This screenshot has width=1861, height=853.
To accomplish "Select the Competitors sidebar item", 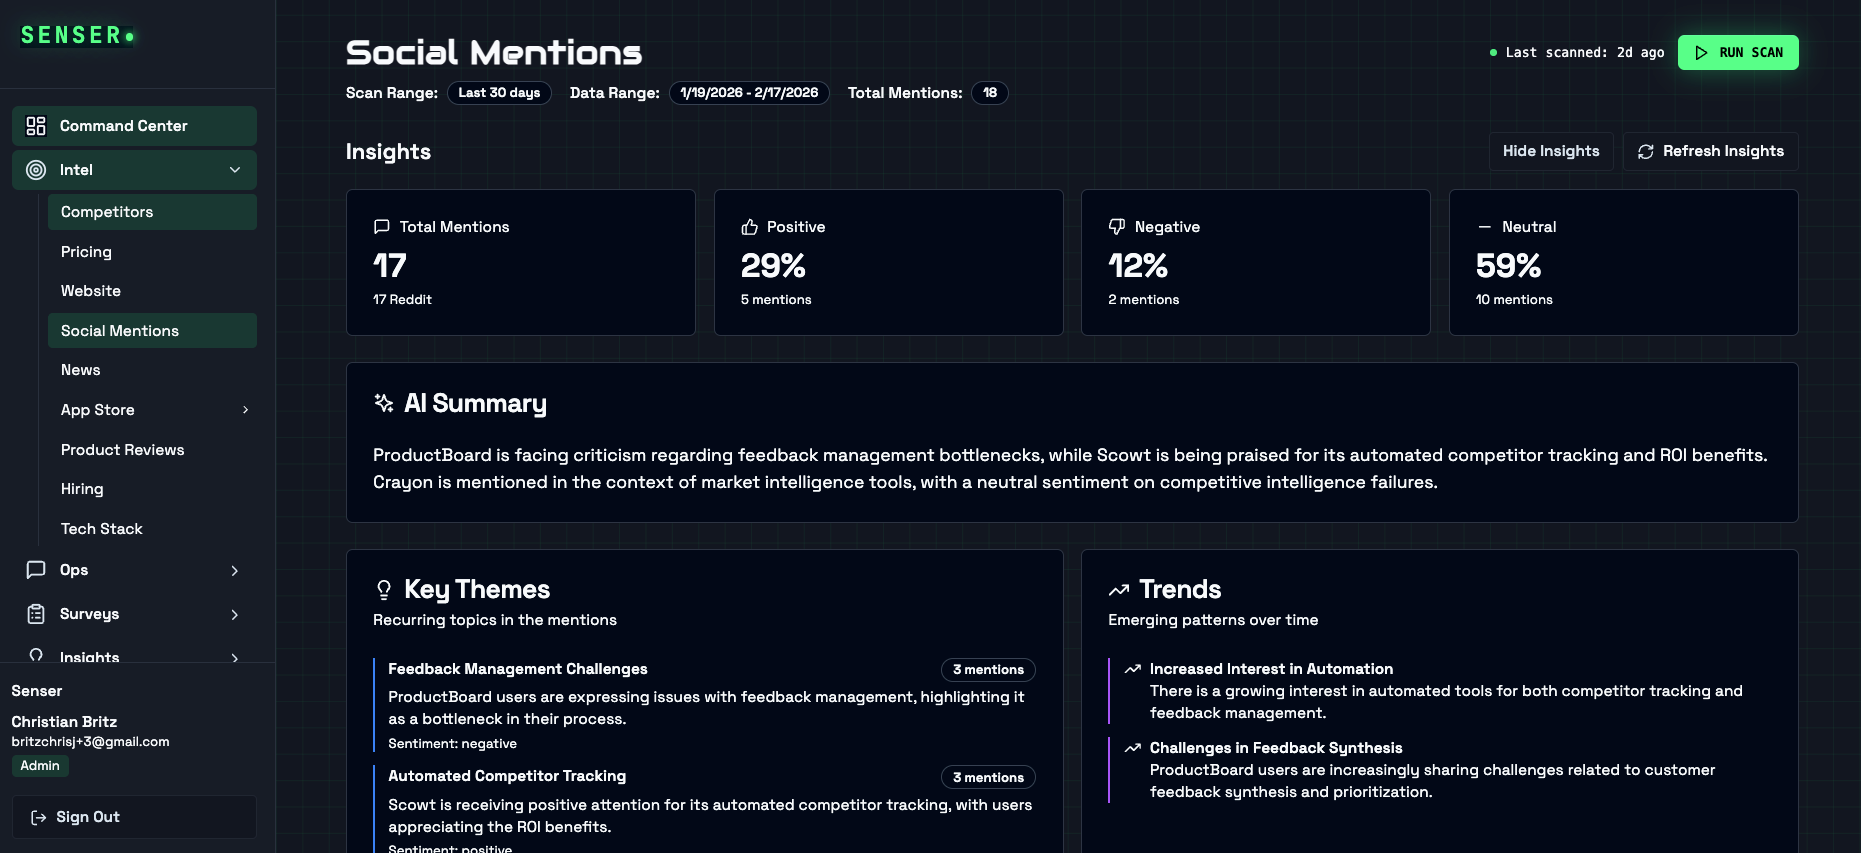I will pos(107,212).
